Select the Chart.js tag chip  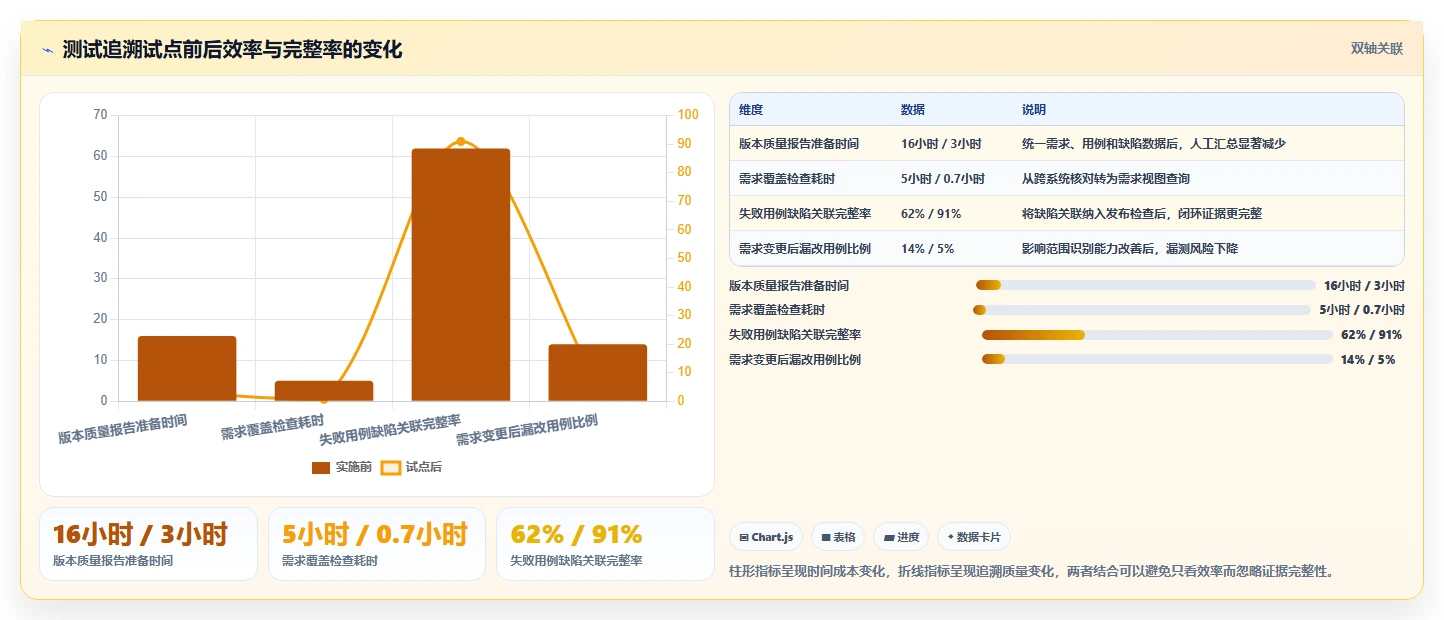[x=765, y=537]
